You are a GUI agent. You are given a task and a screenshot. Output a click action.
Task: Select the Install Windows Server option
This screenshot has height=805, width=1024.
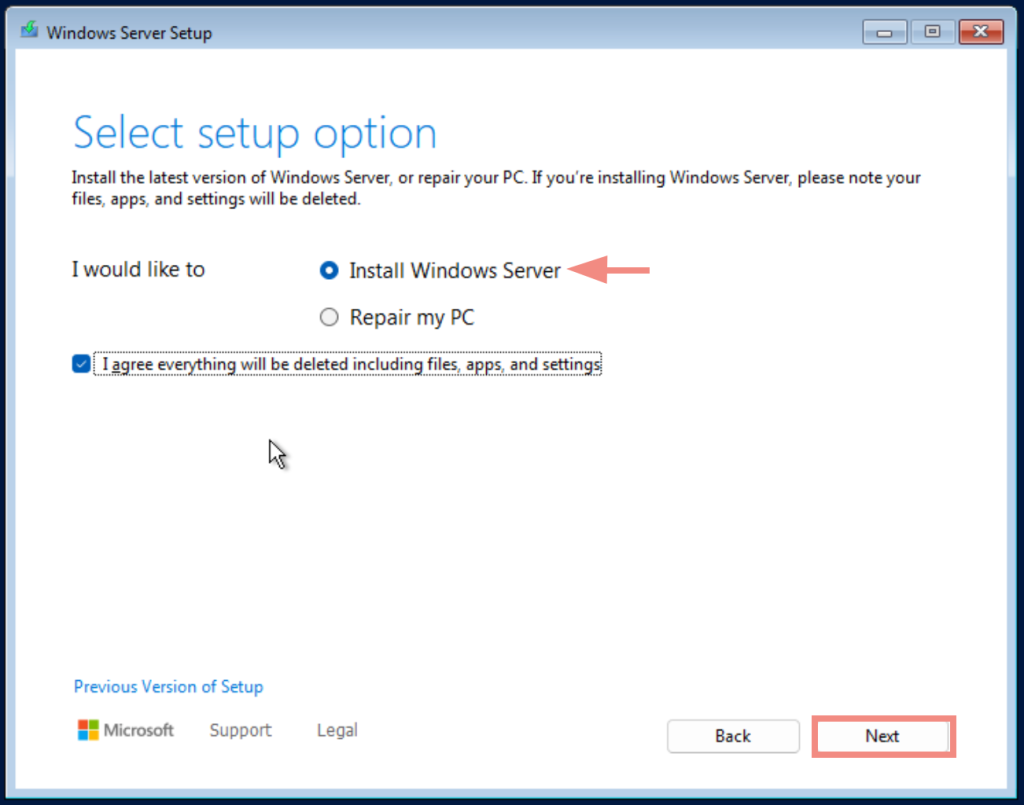[329, 270]
